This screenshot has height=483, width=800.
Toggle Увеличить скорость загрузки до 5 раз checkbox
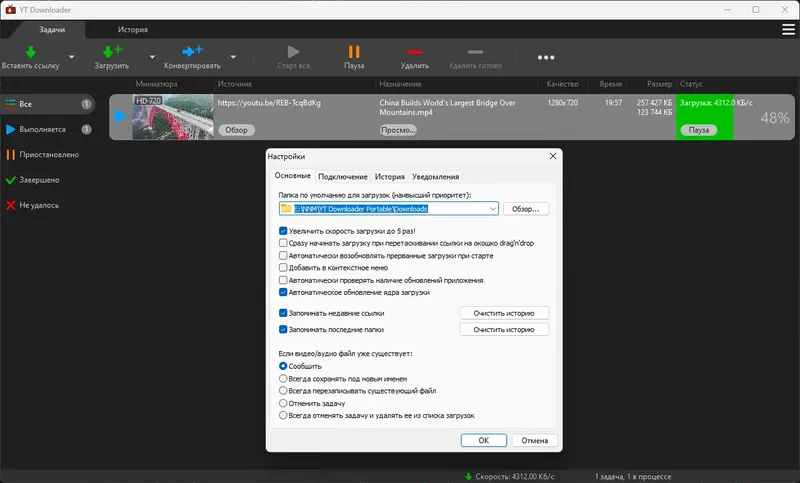click(283, 231)
